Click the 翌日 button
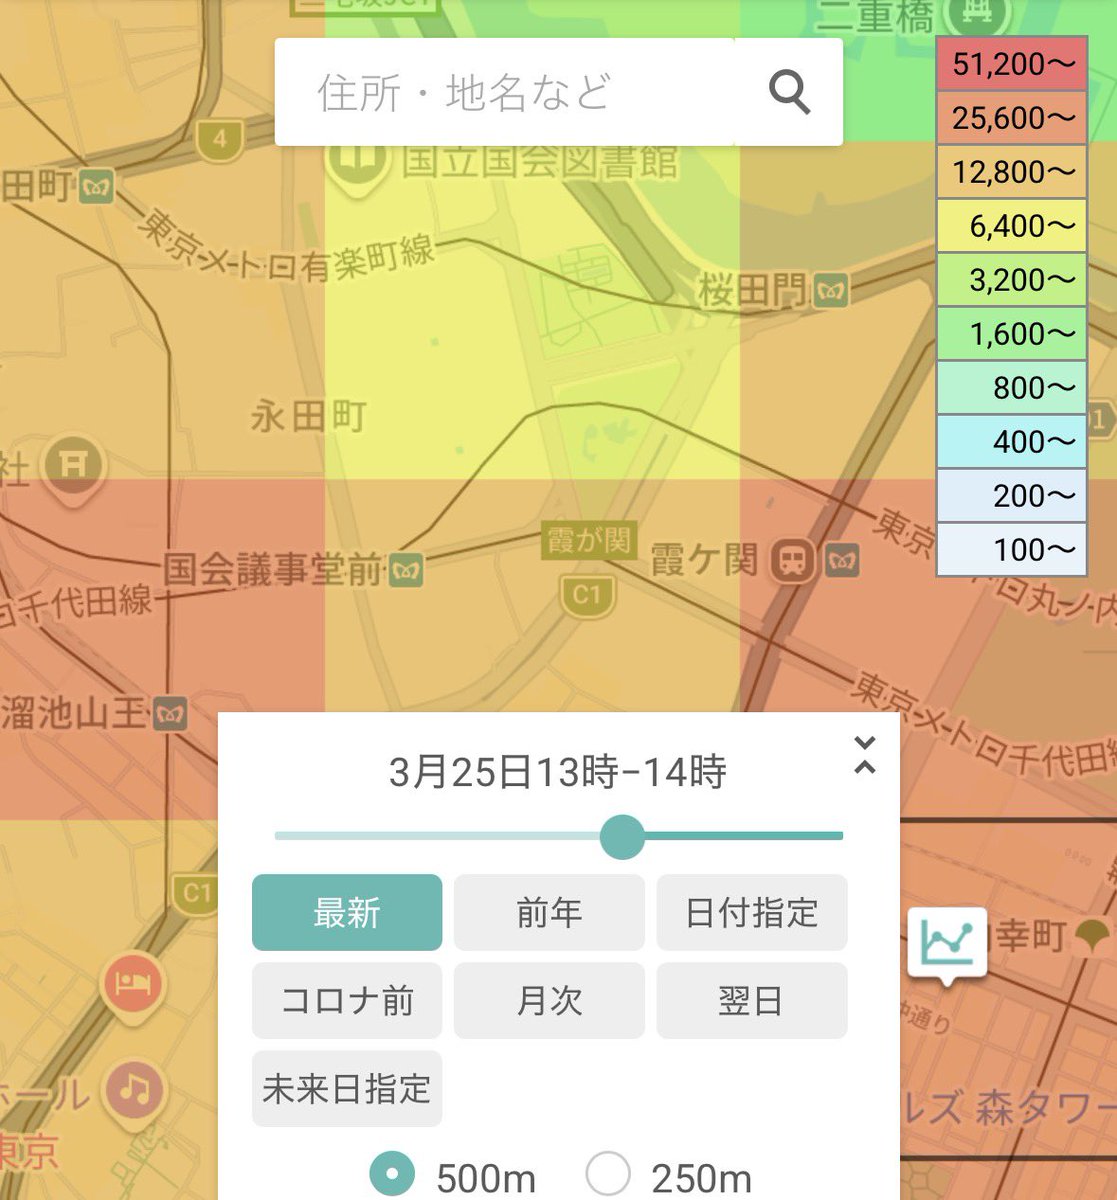 752,1000
